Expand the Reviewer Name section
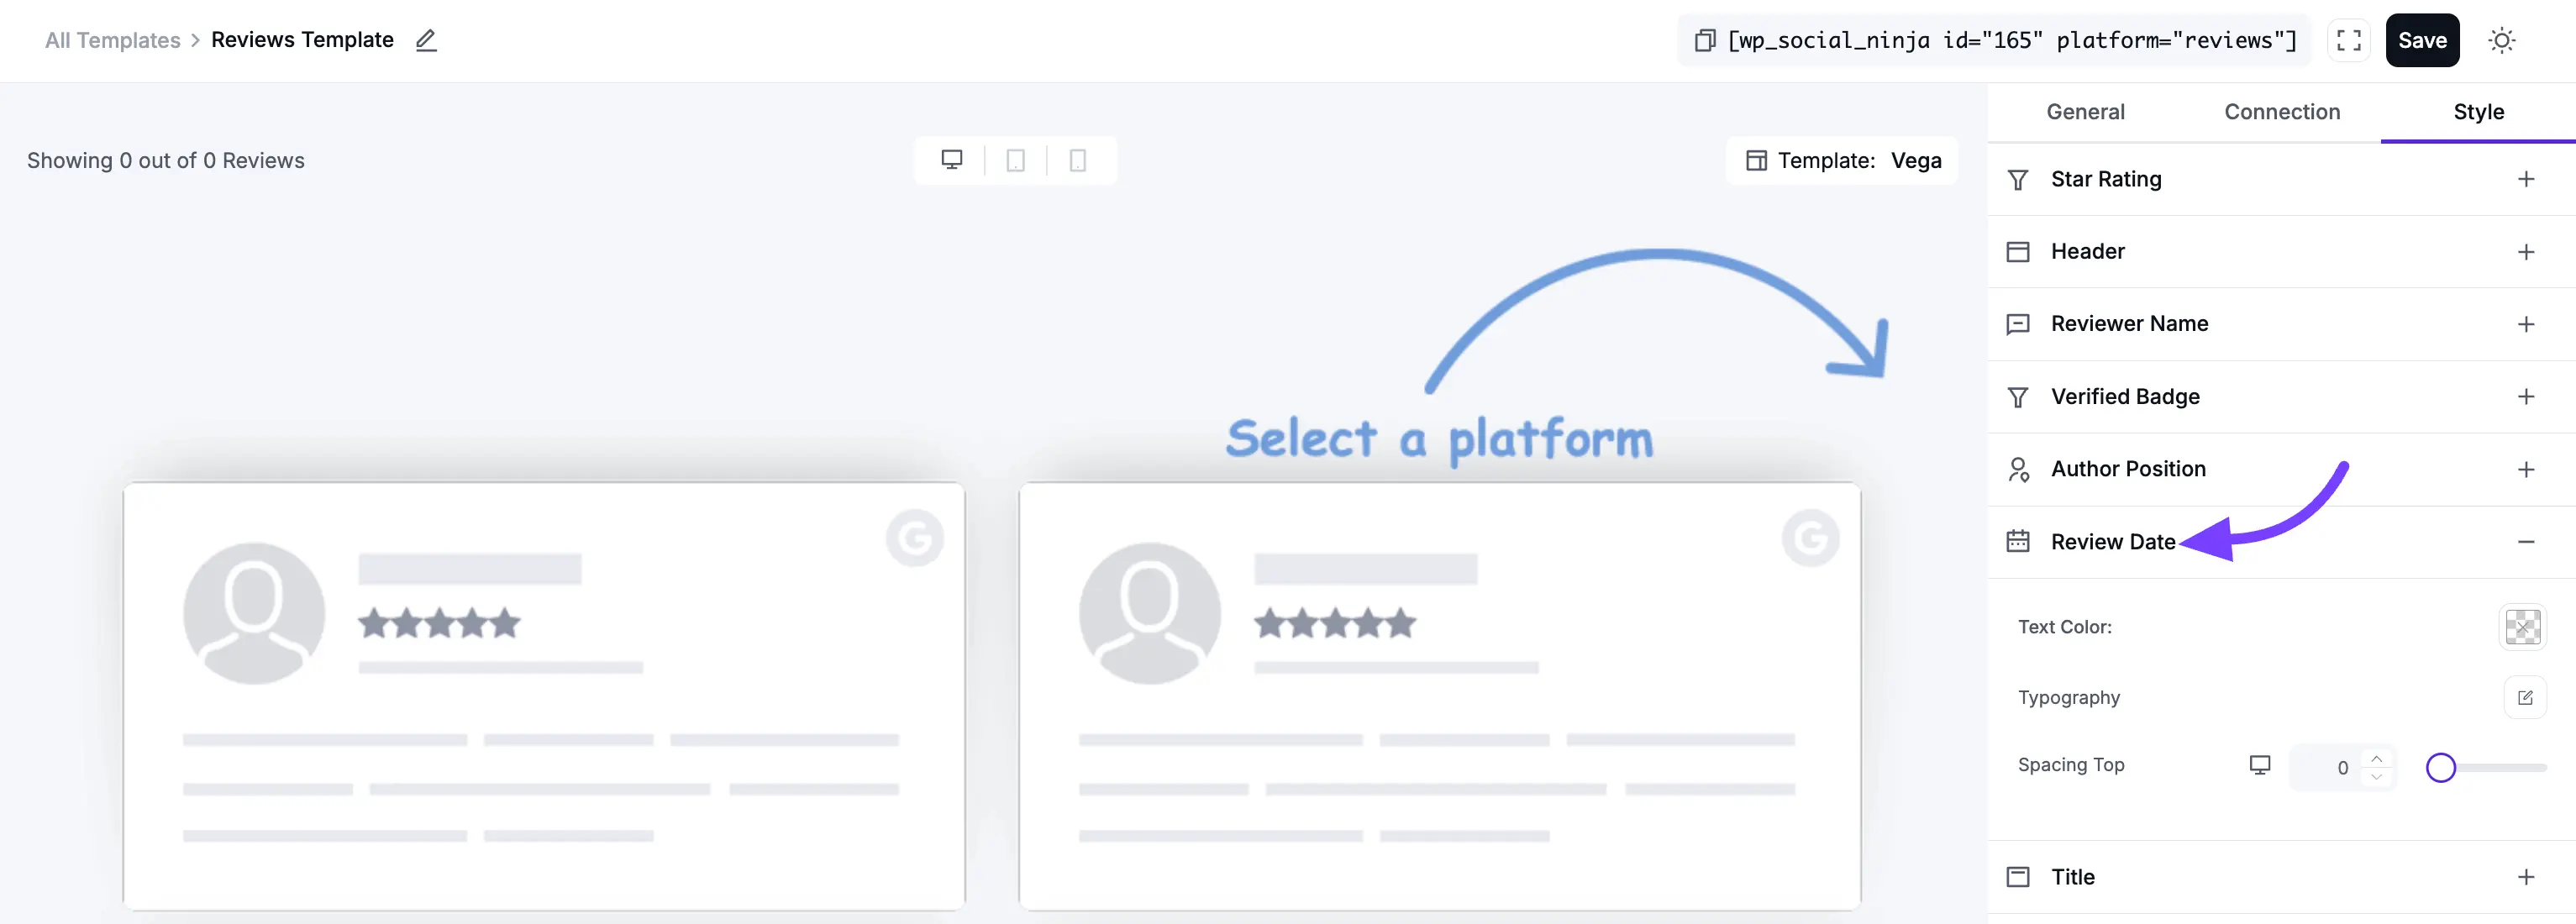The height and width of the screenshot is (924, 2576). (2528, 324)
